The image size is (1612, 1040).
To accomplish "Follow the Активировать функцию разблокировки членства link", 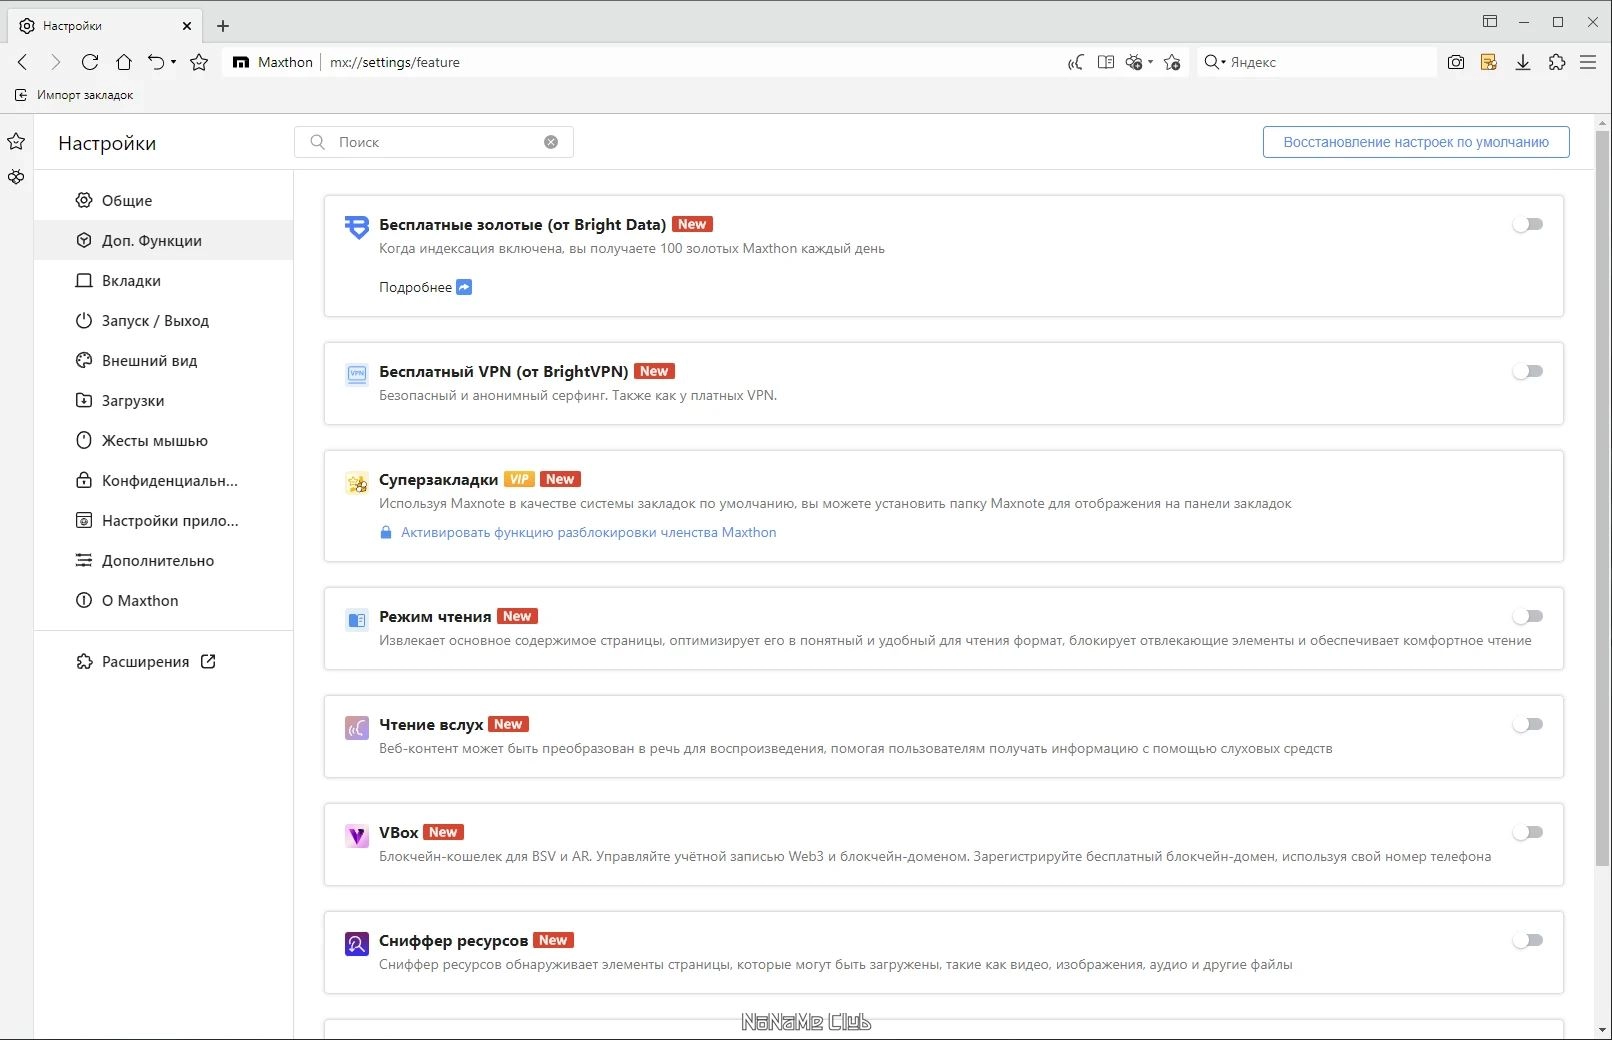I will point(588,532).
